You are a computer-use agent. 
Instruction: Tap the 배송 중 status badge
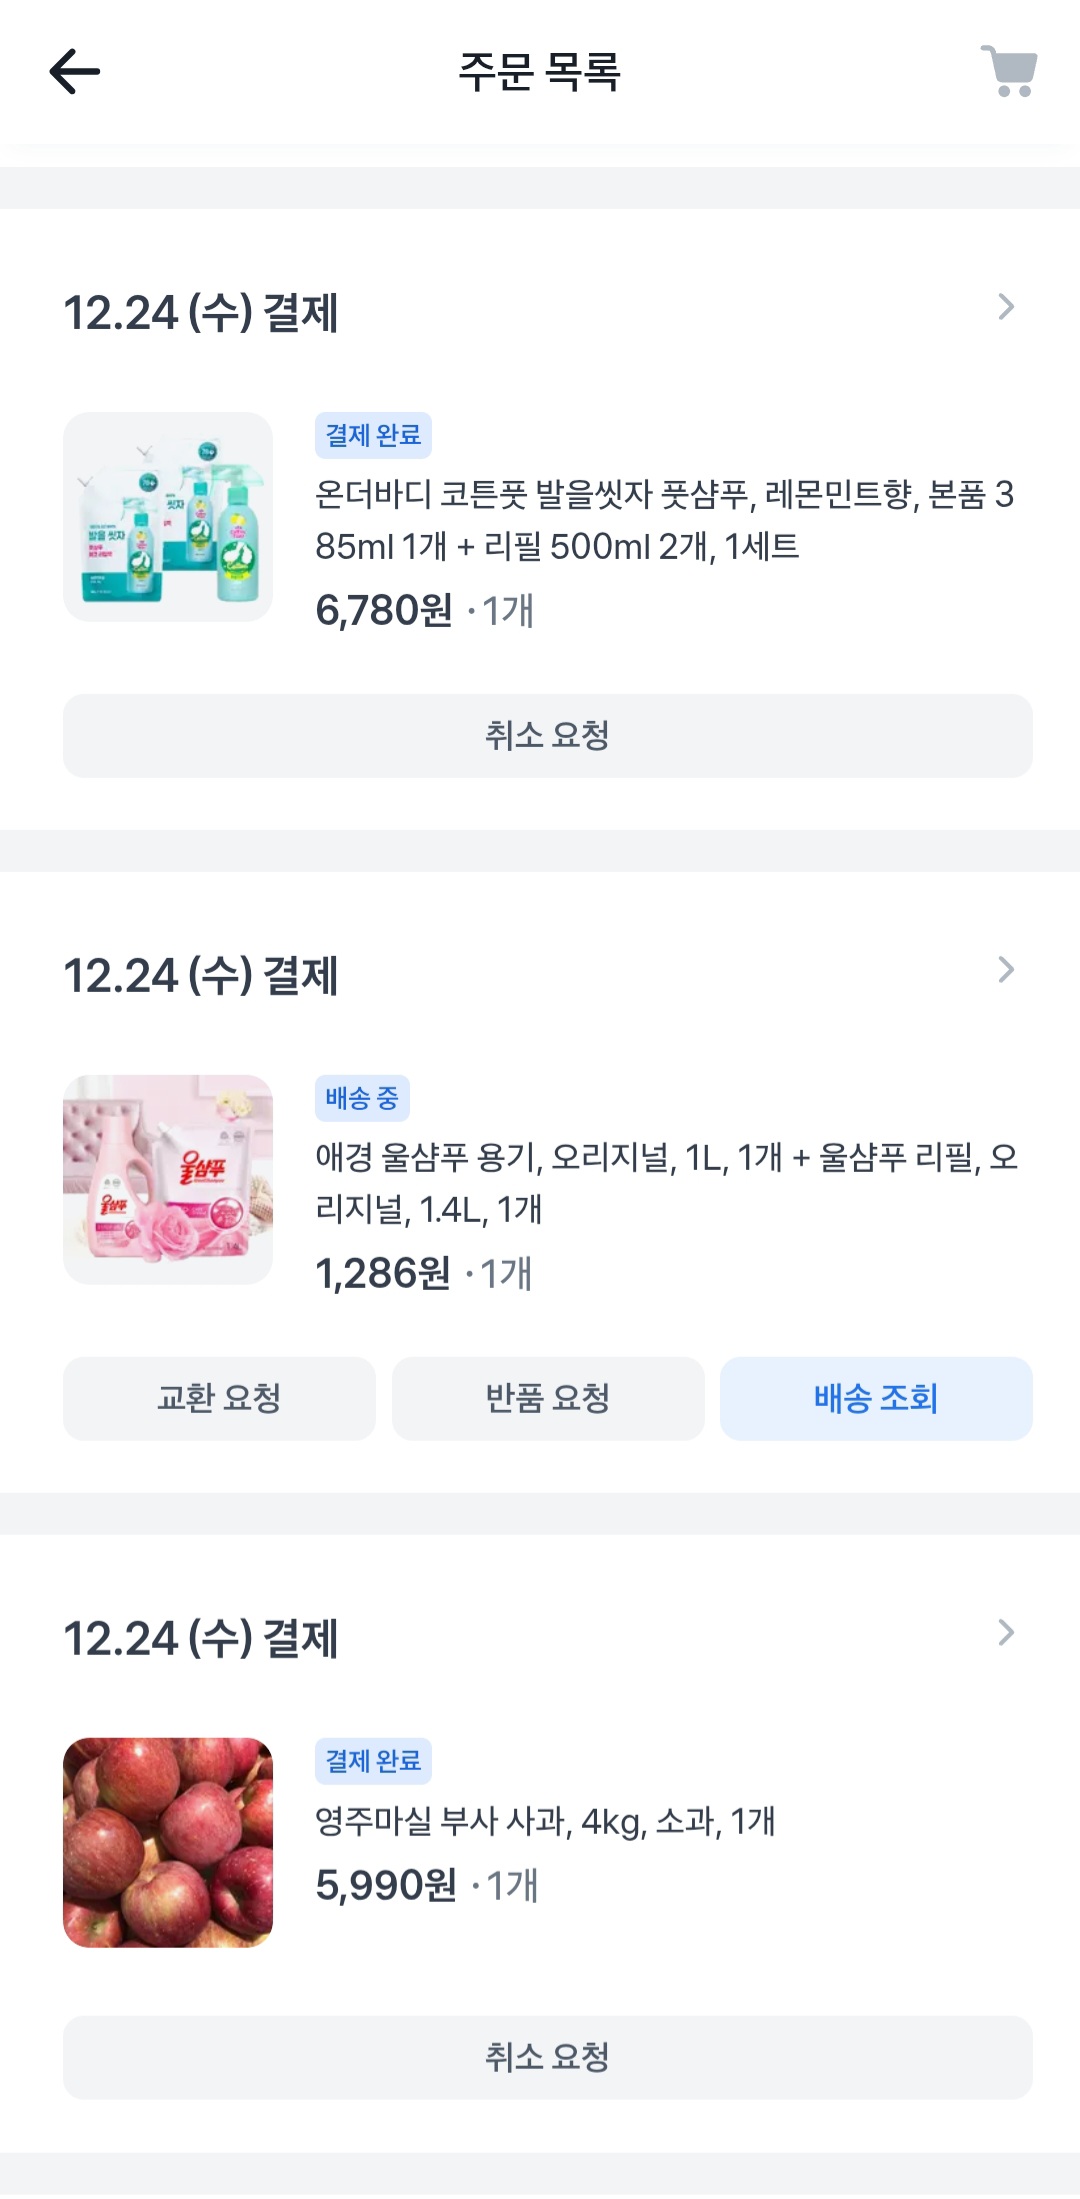(x=362, y=1098)
